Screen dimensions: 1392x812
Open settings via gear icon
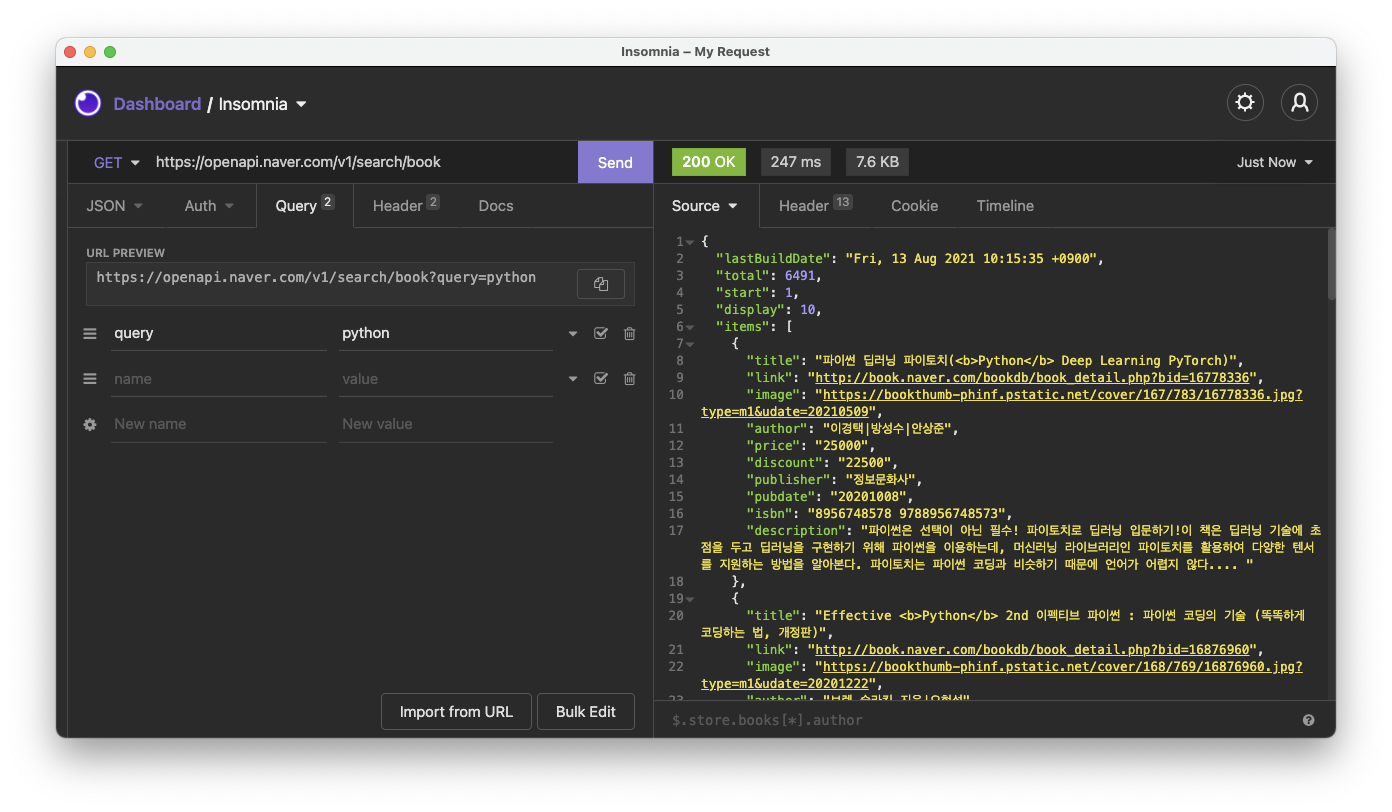click(x=1245, y=102)
